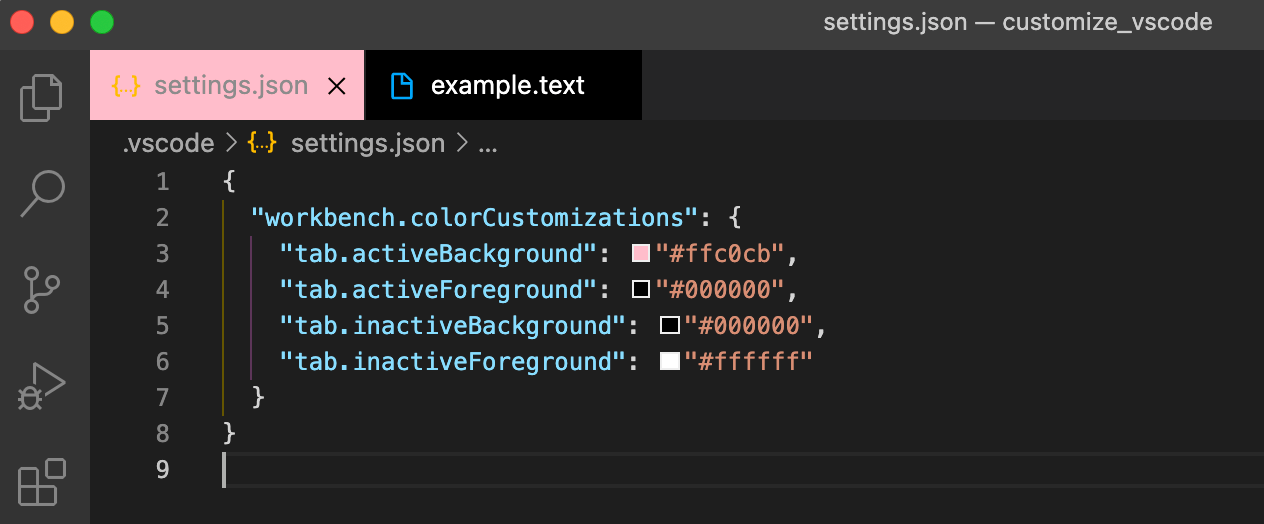
Task: Switch to the example.text tab
Action: pos(504,85)
